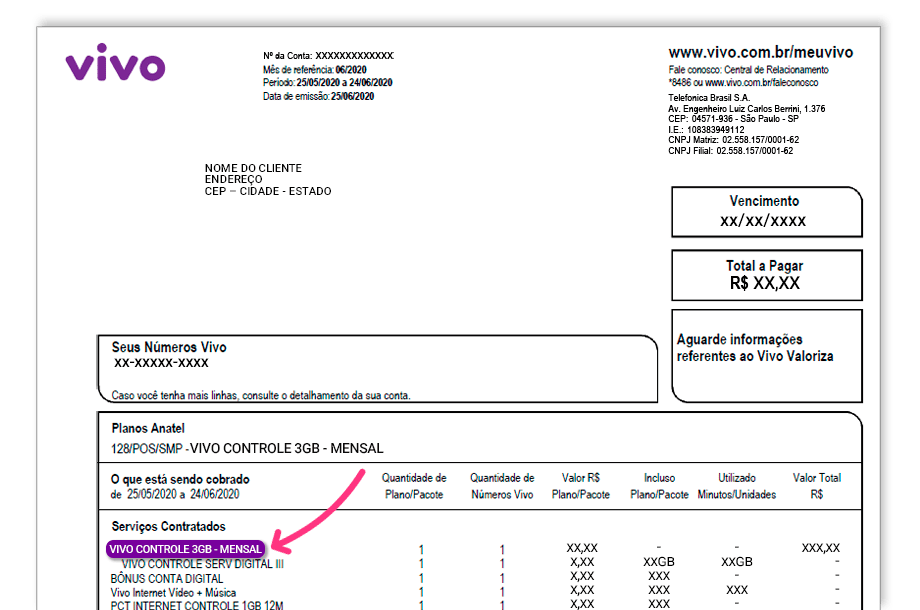
Task: Click NOME DO CLIENTE text
Action: (253, 168)
